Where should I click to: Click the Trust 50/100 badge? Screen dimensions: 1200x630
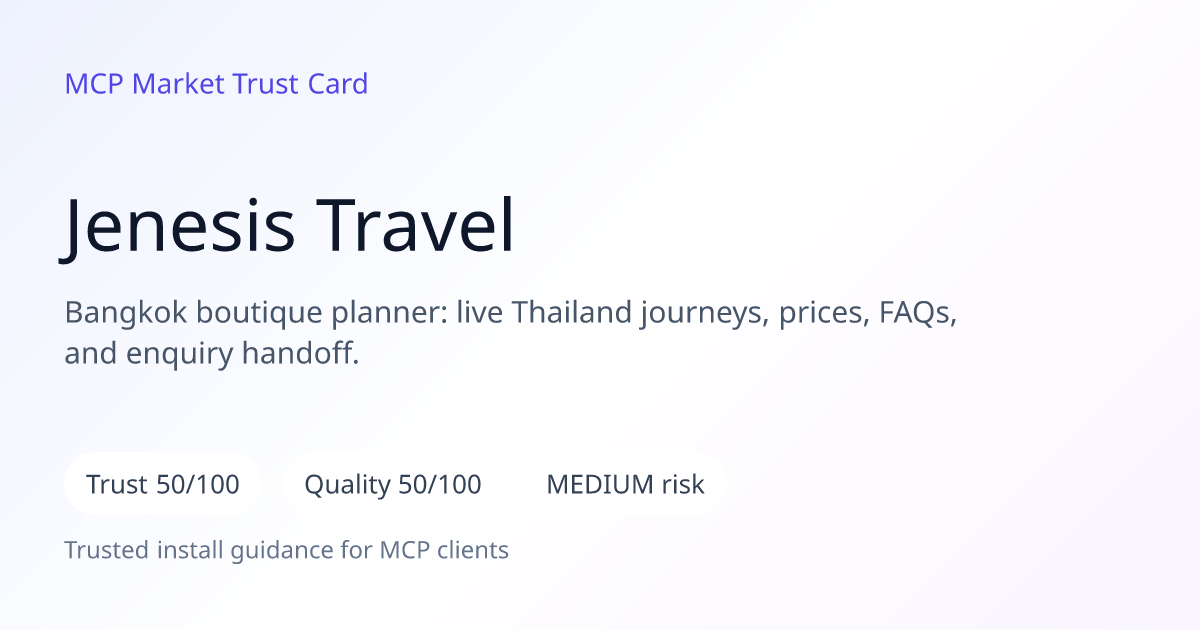tap(163, 484)
